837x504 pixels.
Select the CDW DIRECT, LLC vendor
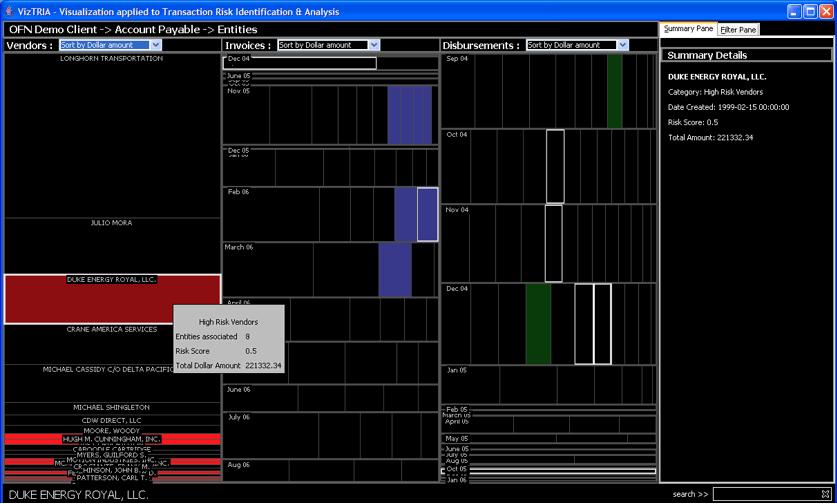point(112,421)
